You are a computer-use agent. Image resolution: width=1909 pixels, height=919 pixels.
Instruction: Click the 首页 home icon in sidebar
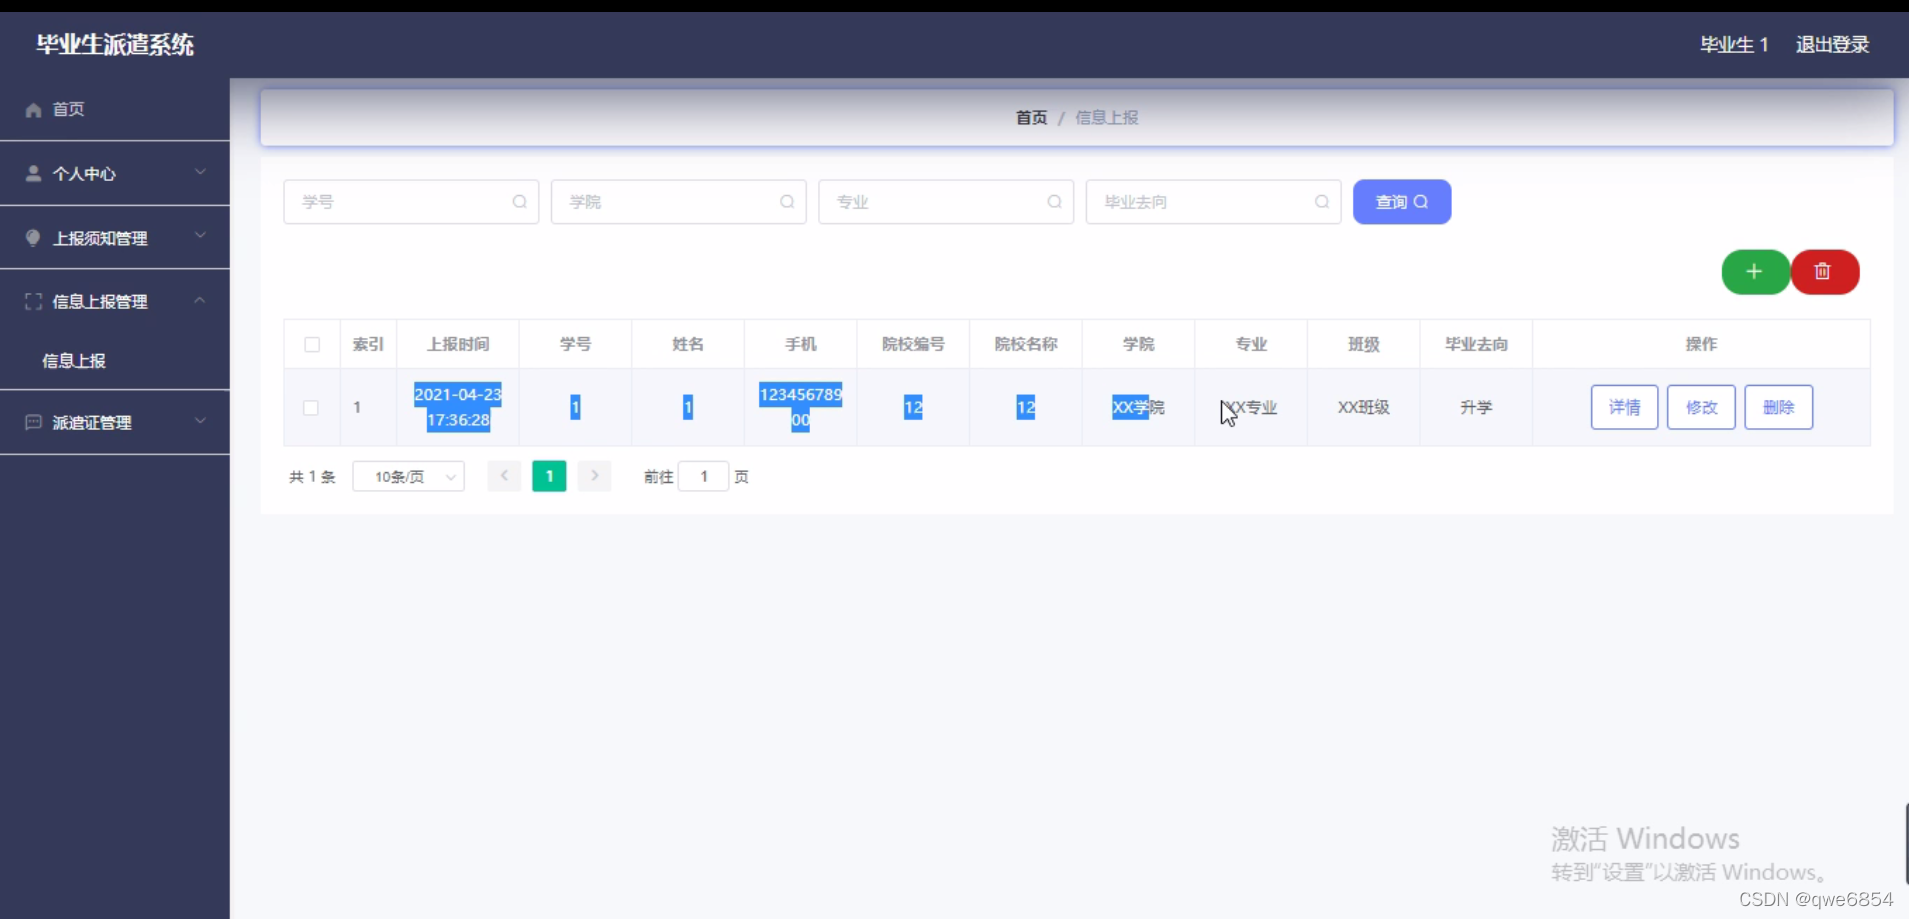click(x=33, y=109)
